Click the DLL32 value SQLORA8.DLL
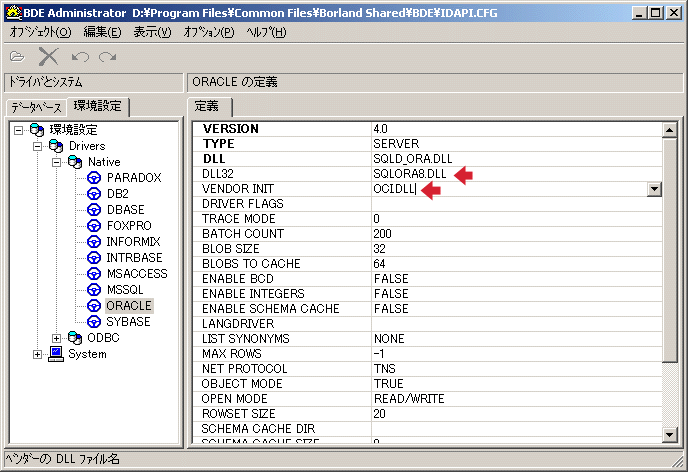 click(x=409, y=174)
